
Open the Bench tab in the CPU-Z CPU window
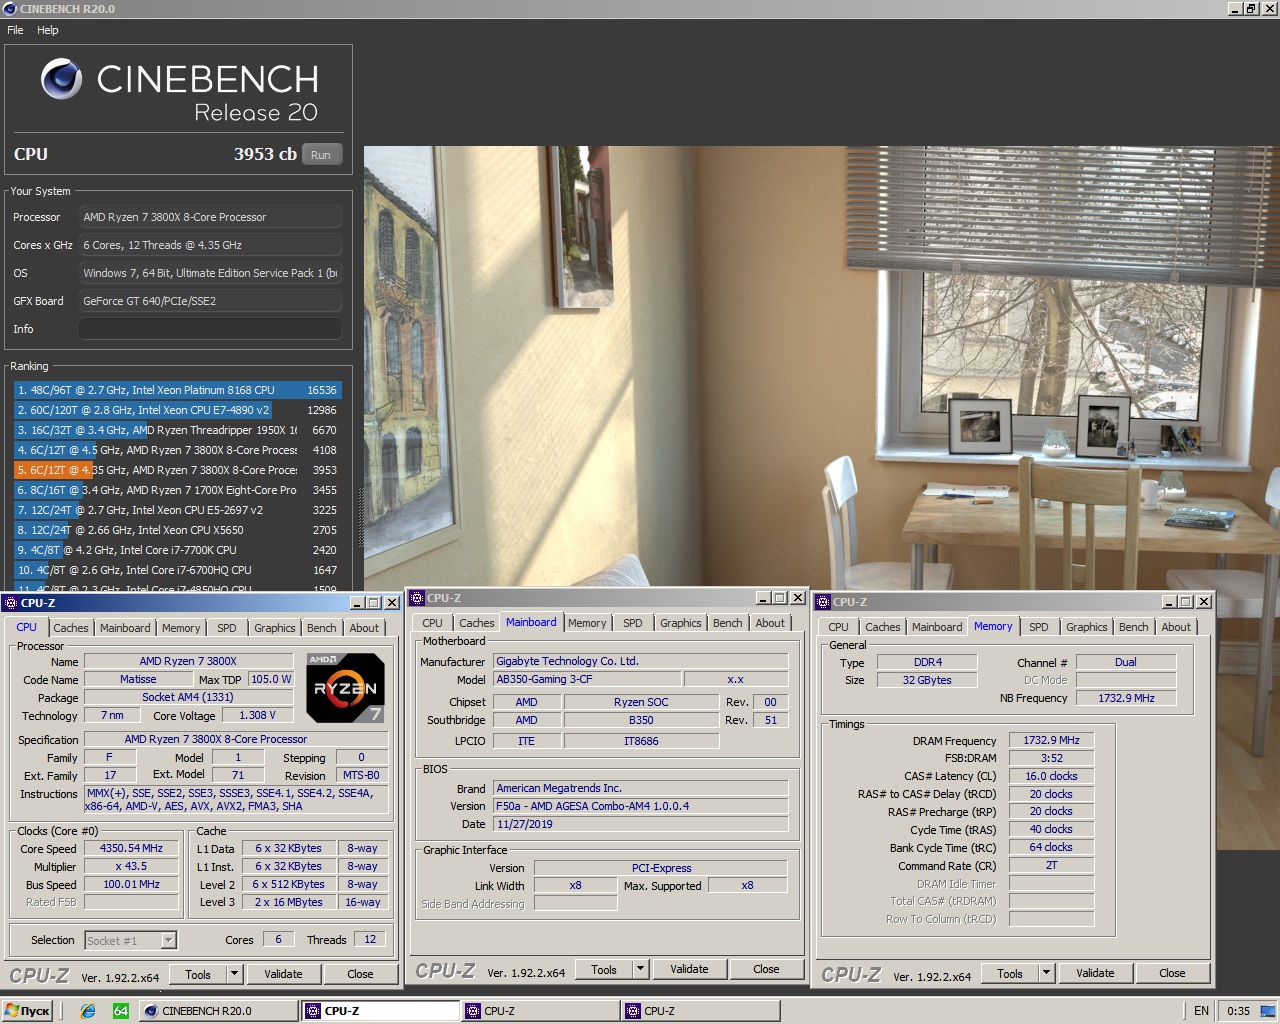point(322,628)
